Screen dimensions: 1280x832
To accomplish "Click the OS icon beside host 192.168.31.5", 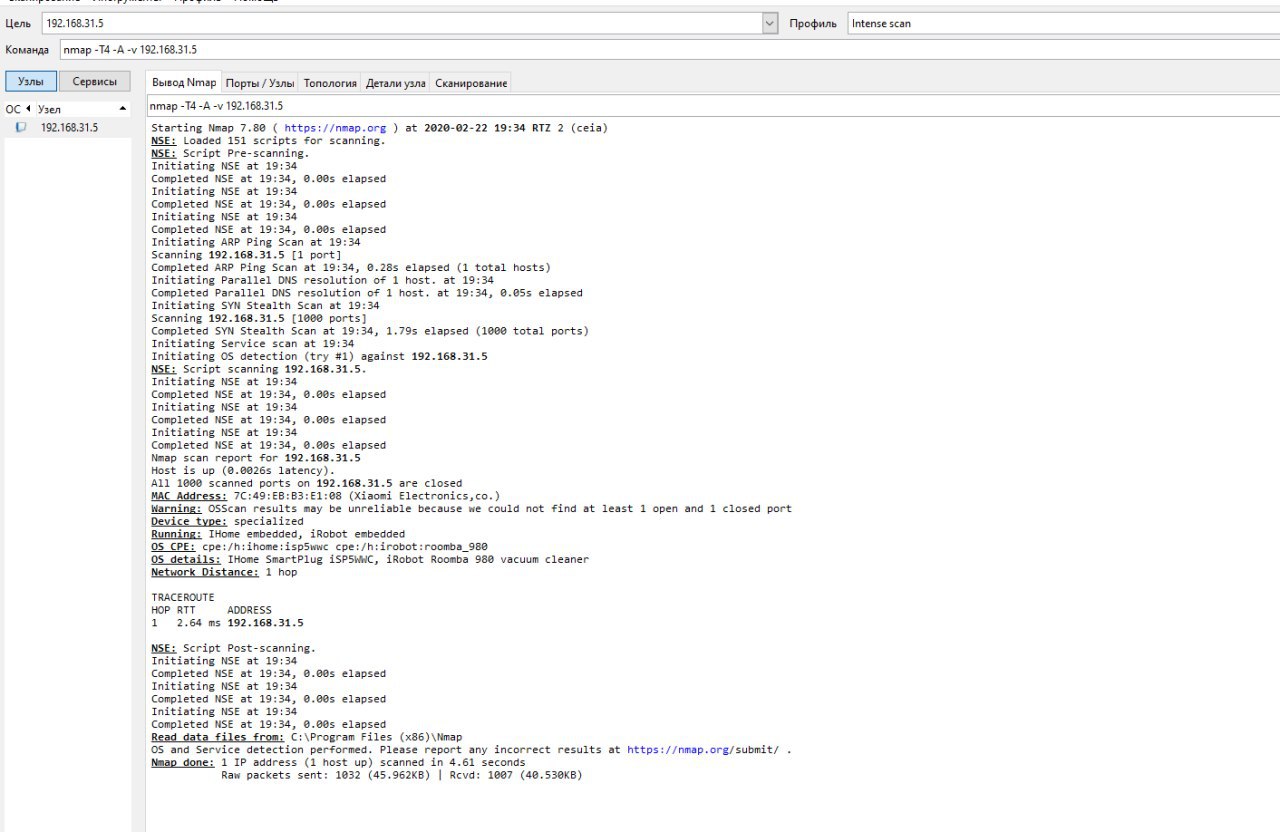I will pos(21,127).
